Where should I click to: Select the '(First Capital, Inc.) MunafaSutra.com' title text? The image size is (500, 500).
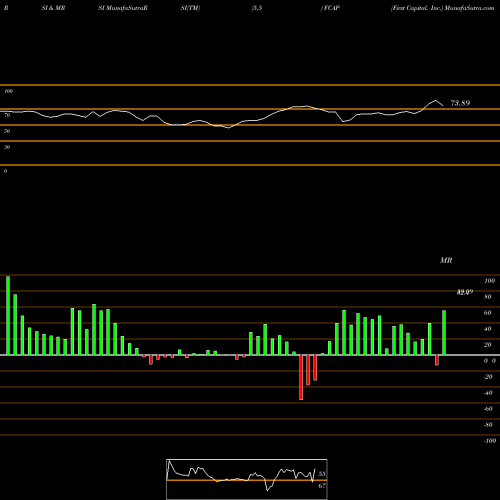(x=442, y=8)
